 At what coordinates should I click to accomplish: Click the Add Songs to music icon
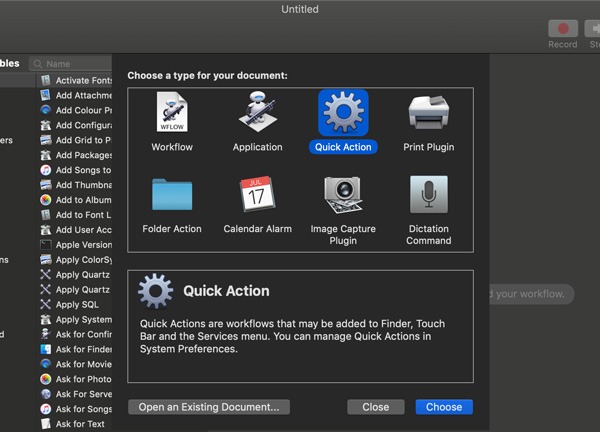[x=46, y=170]
